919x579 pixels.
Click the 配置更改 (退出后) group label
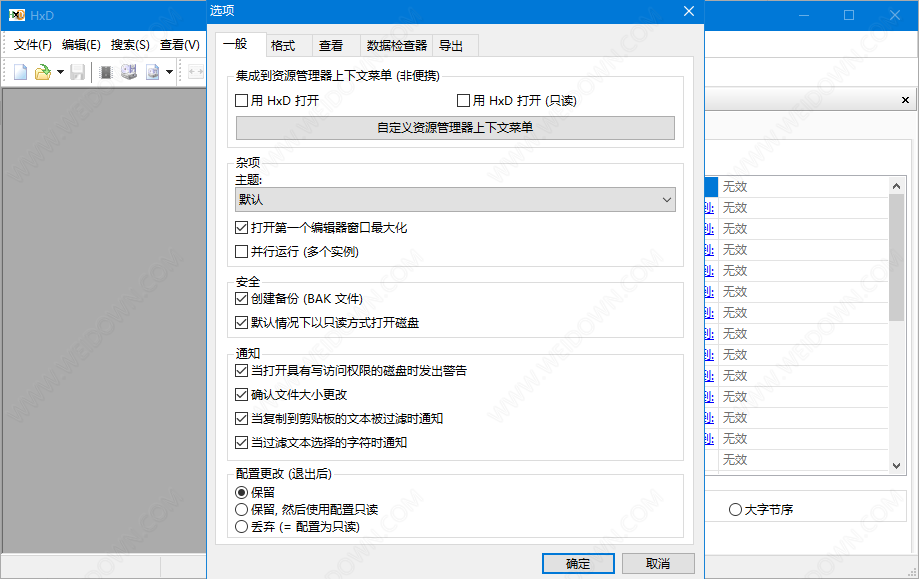284,474
